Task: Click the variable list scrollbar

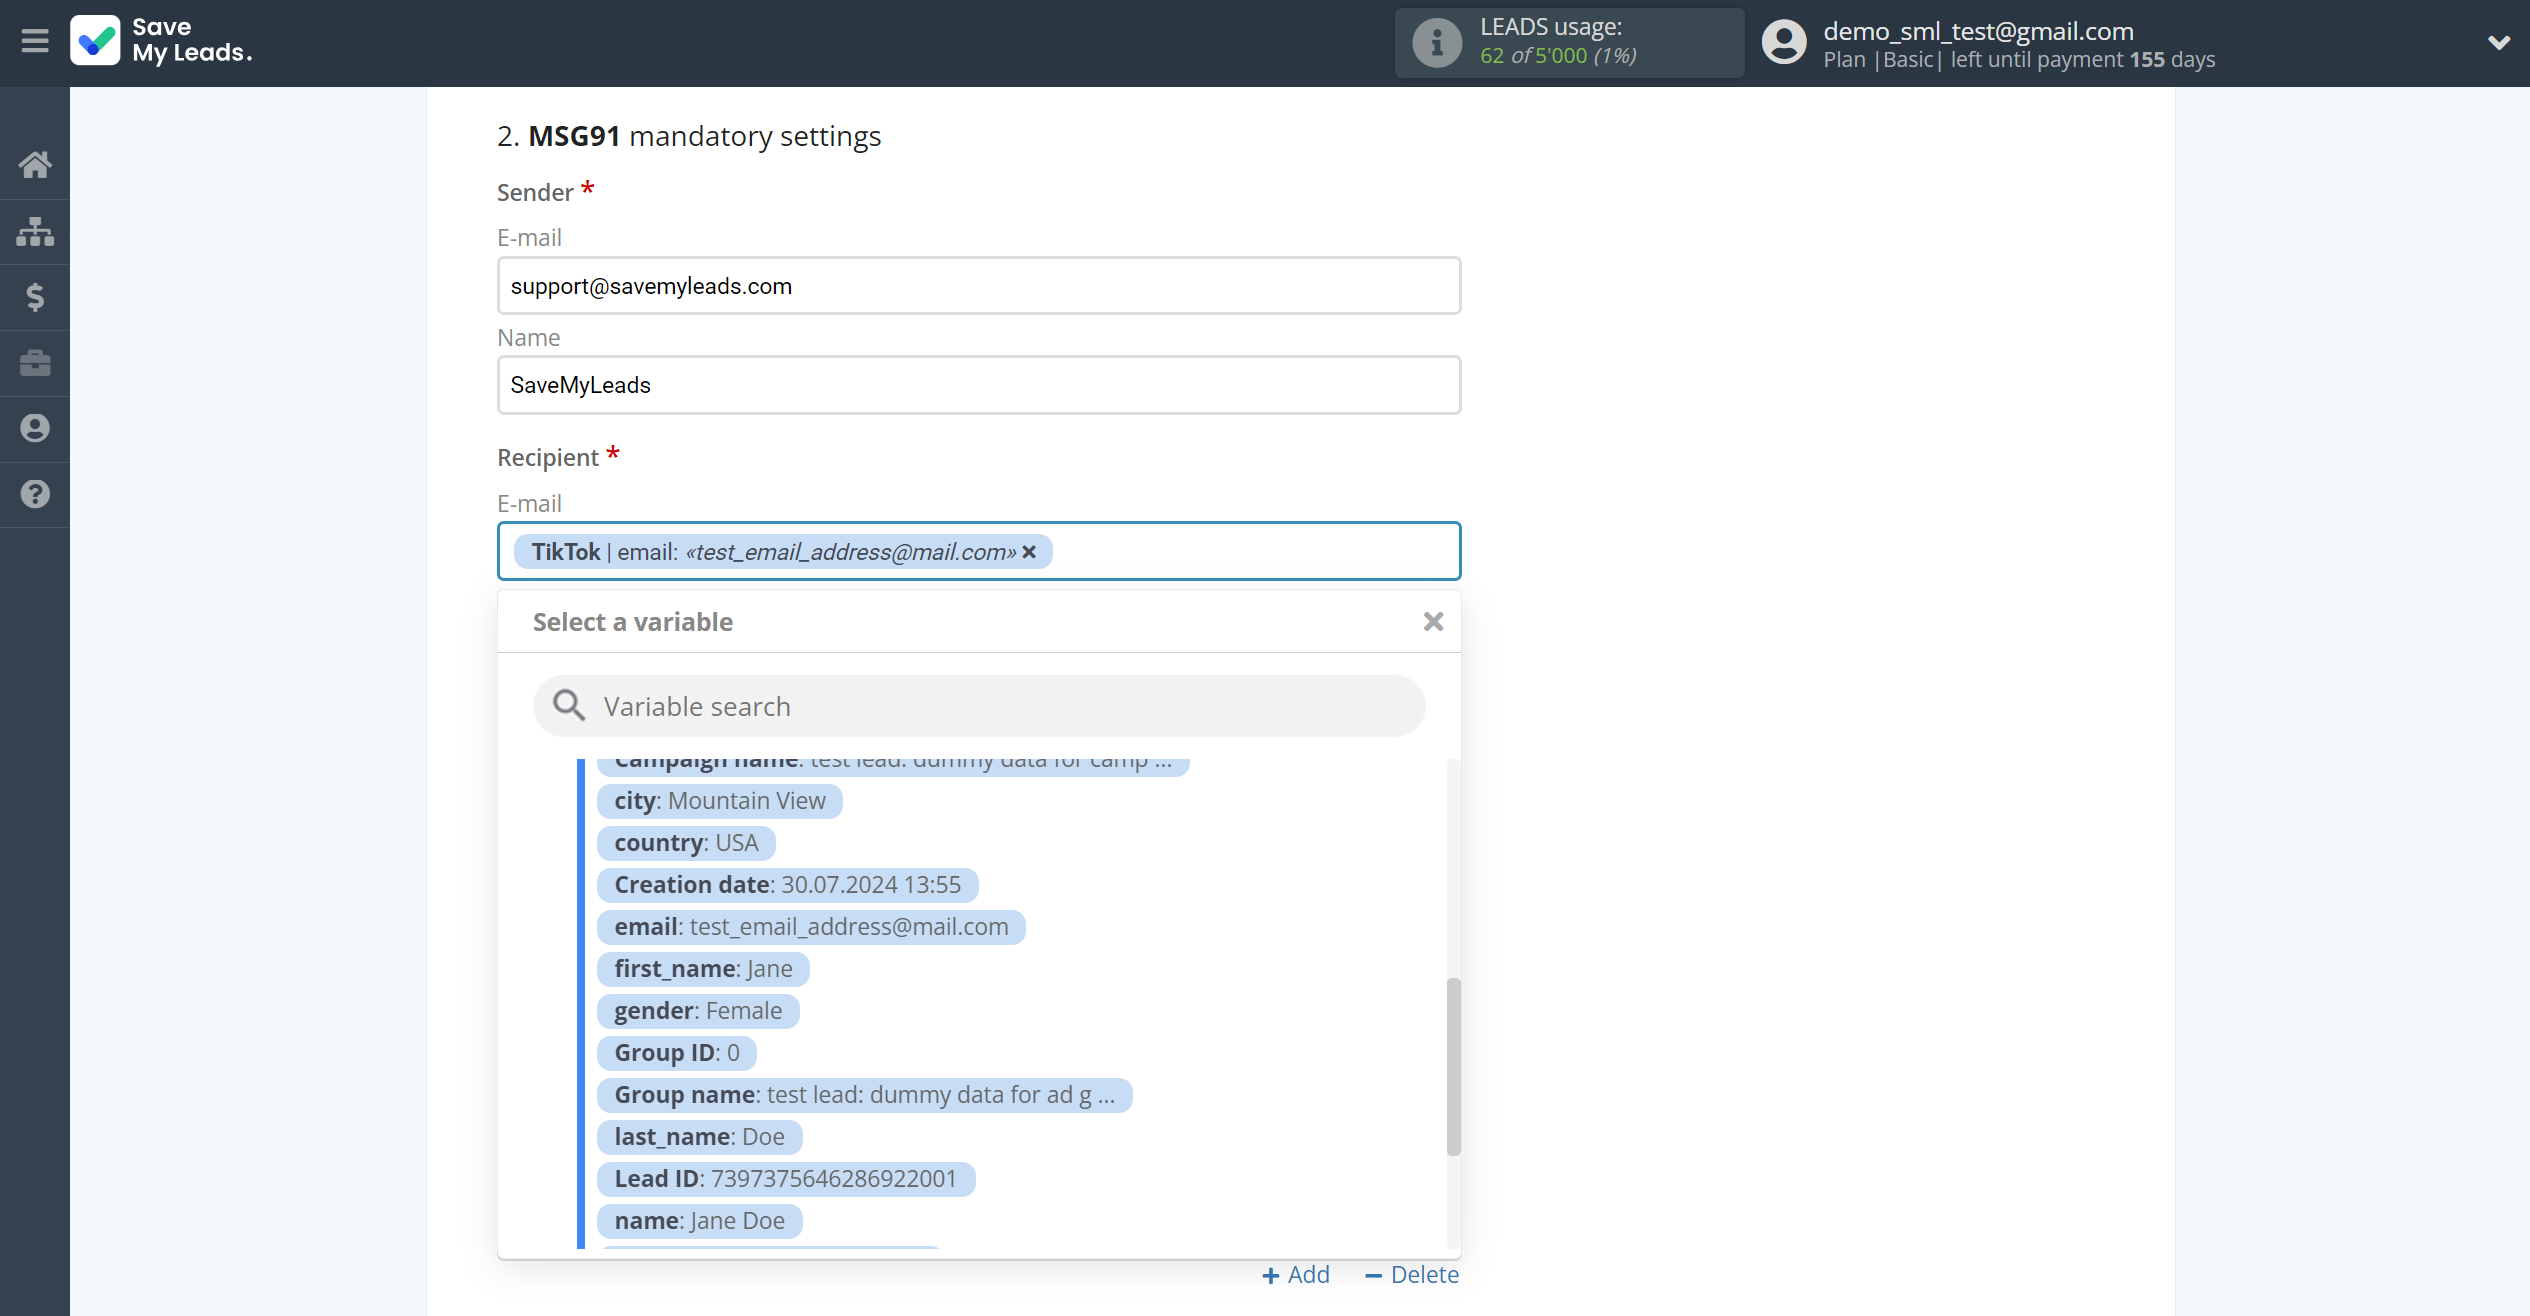Action: 1453,1066
